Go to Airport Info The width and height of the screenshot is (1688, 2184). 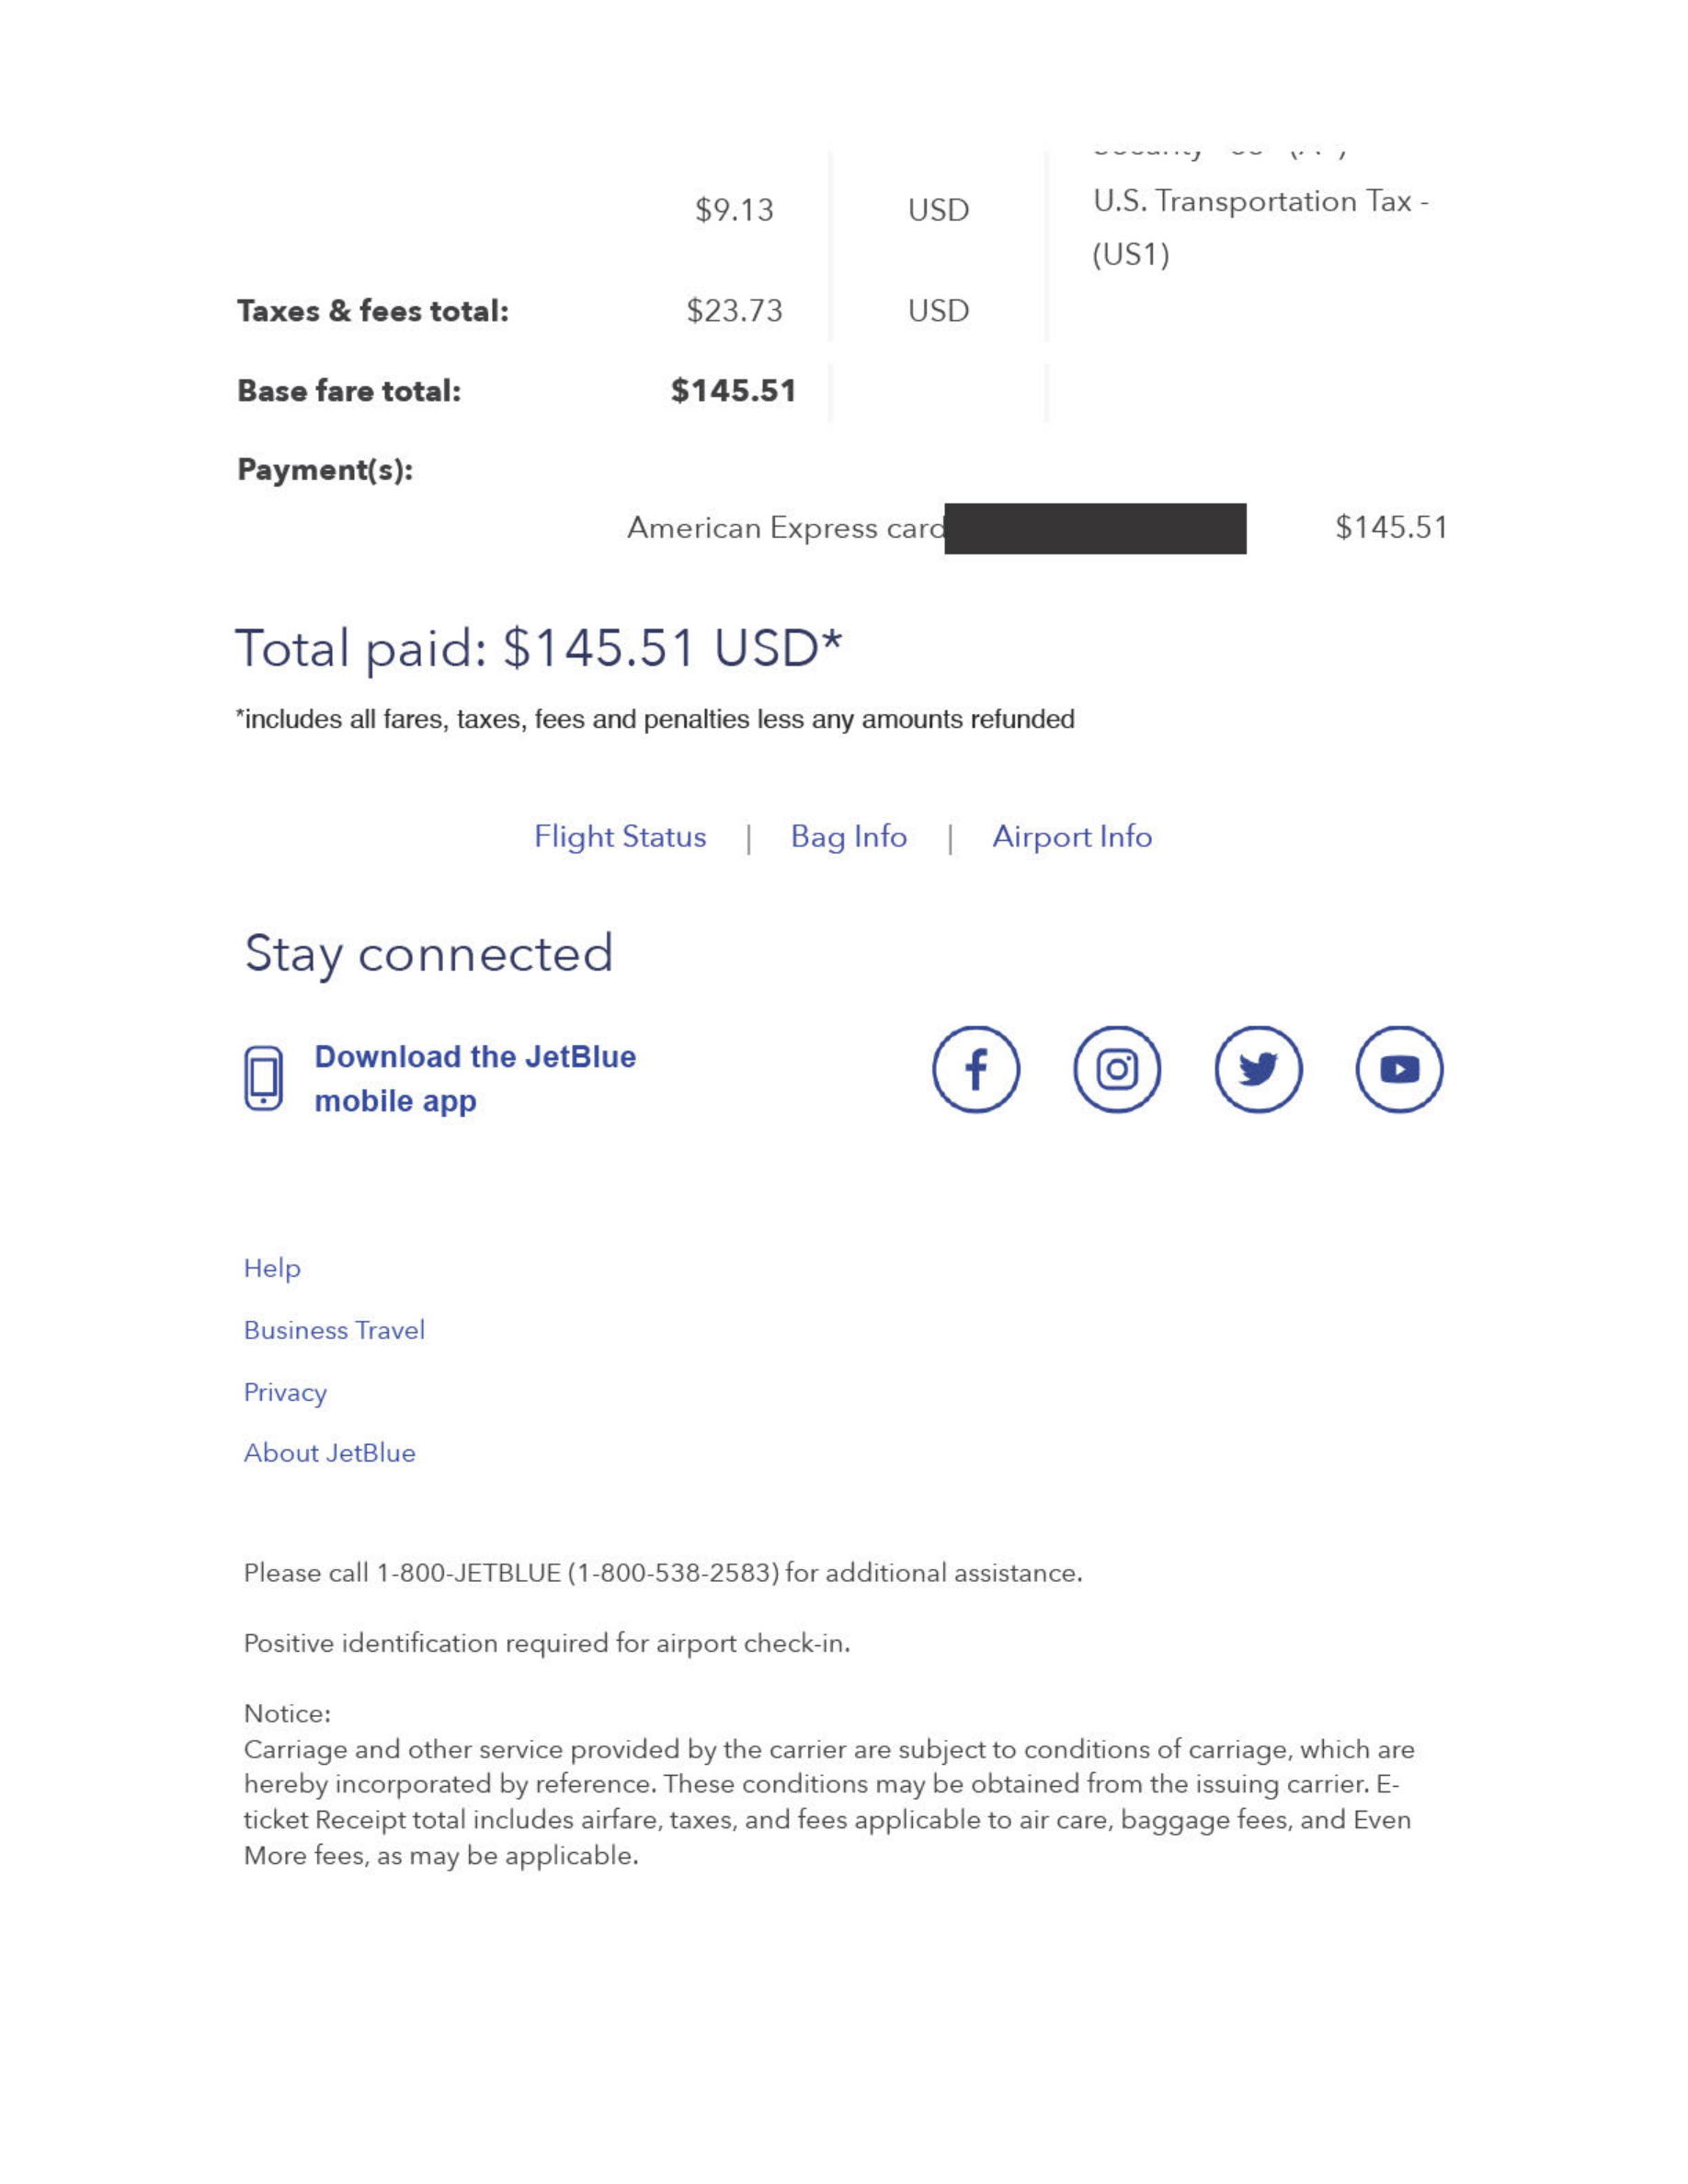click(x=1072, y=836)
